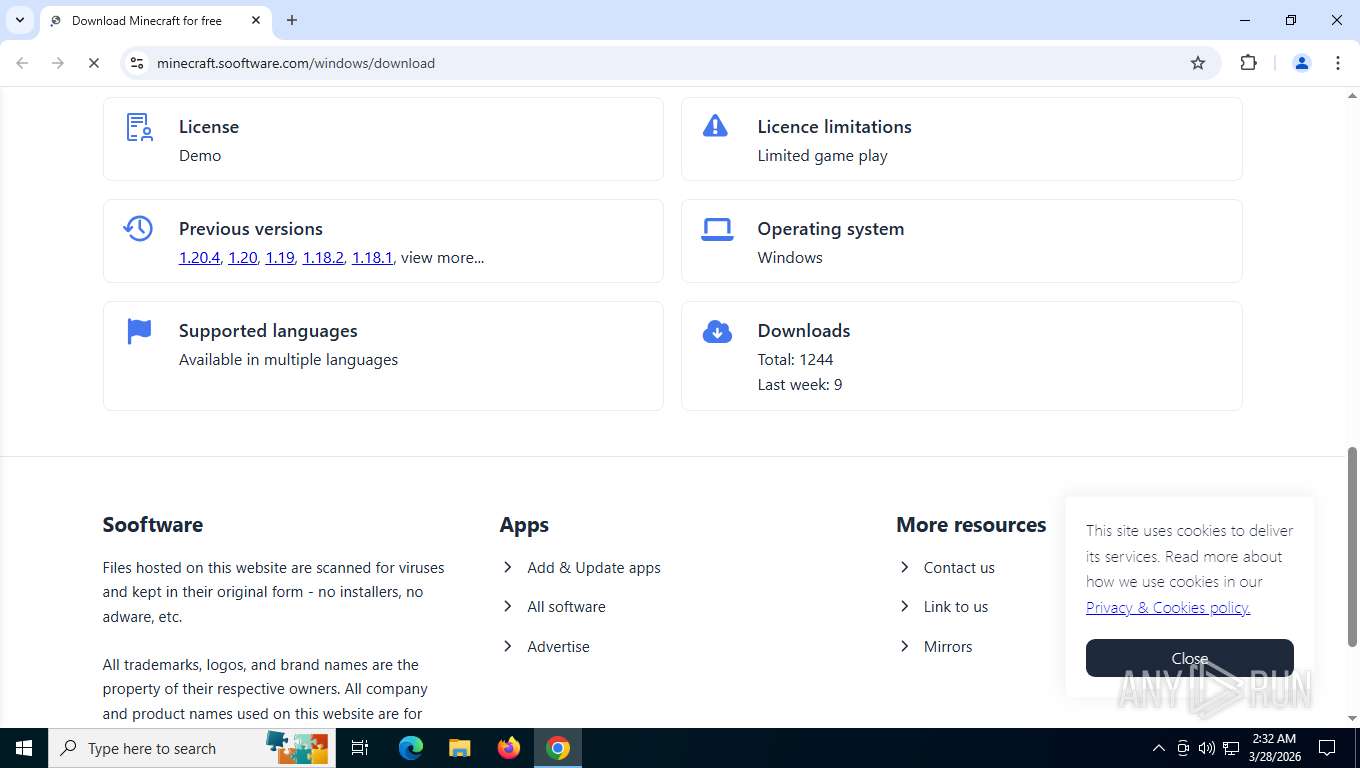Open the Advertise link
The width and height of the screenshot is (1360, 768).
point(558,646)
